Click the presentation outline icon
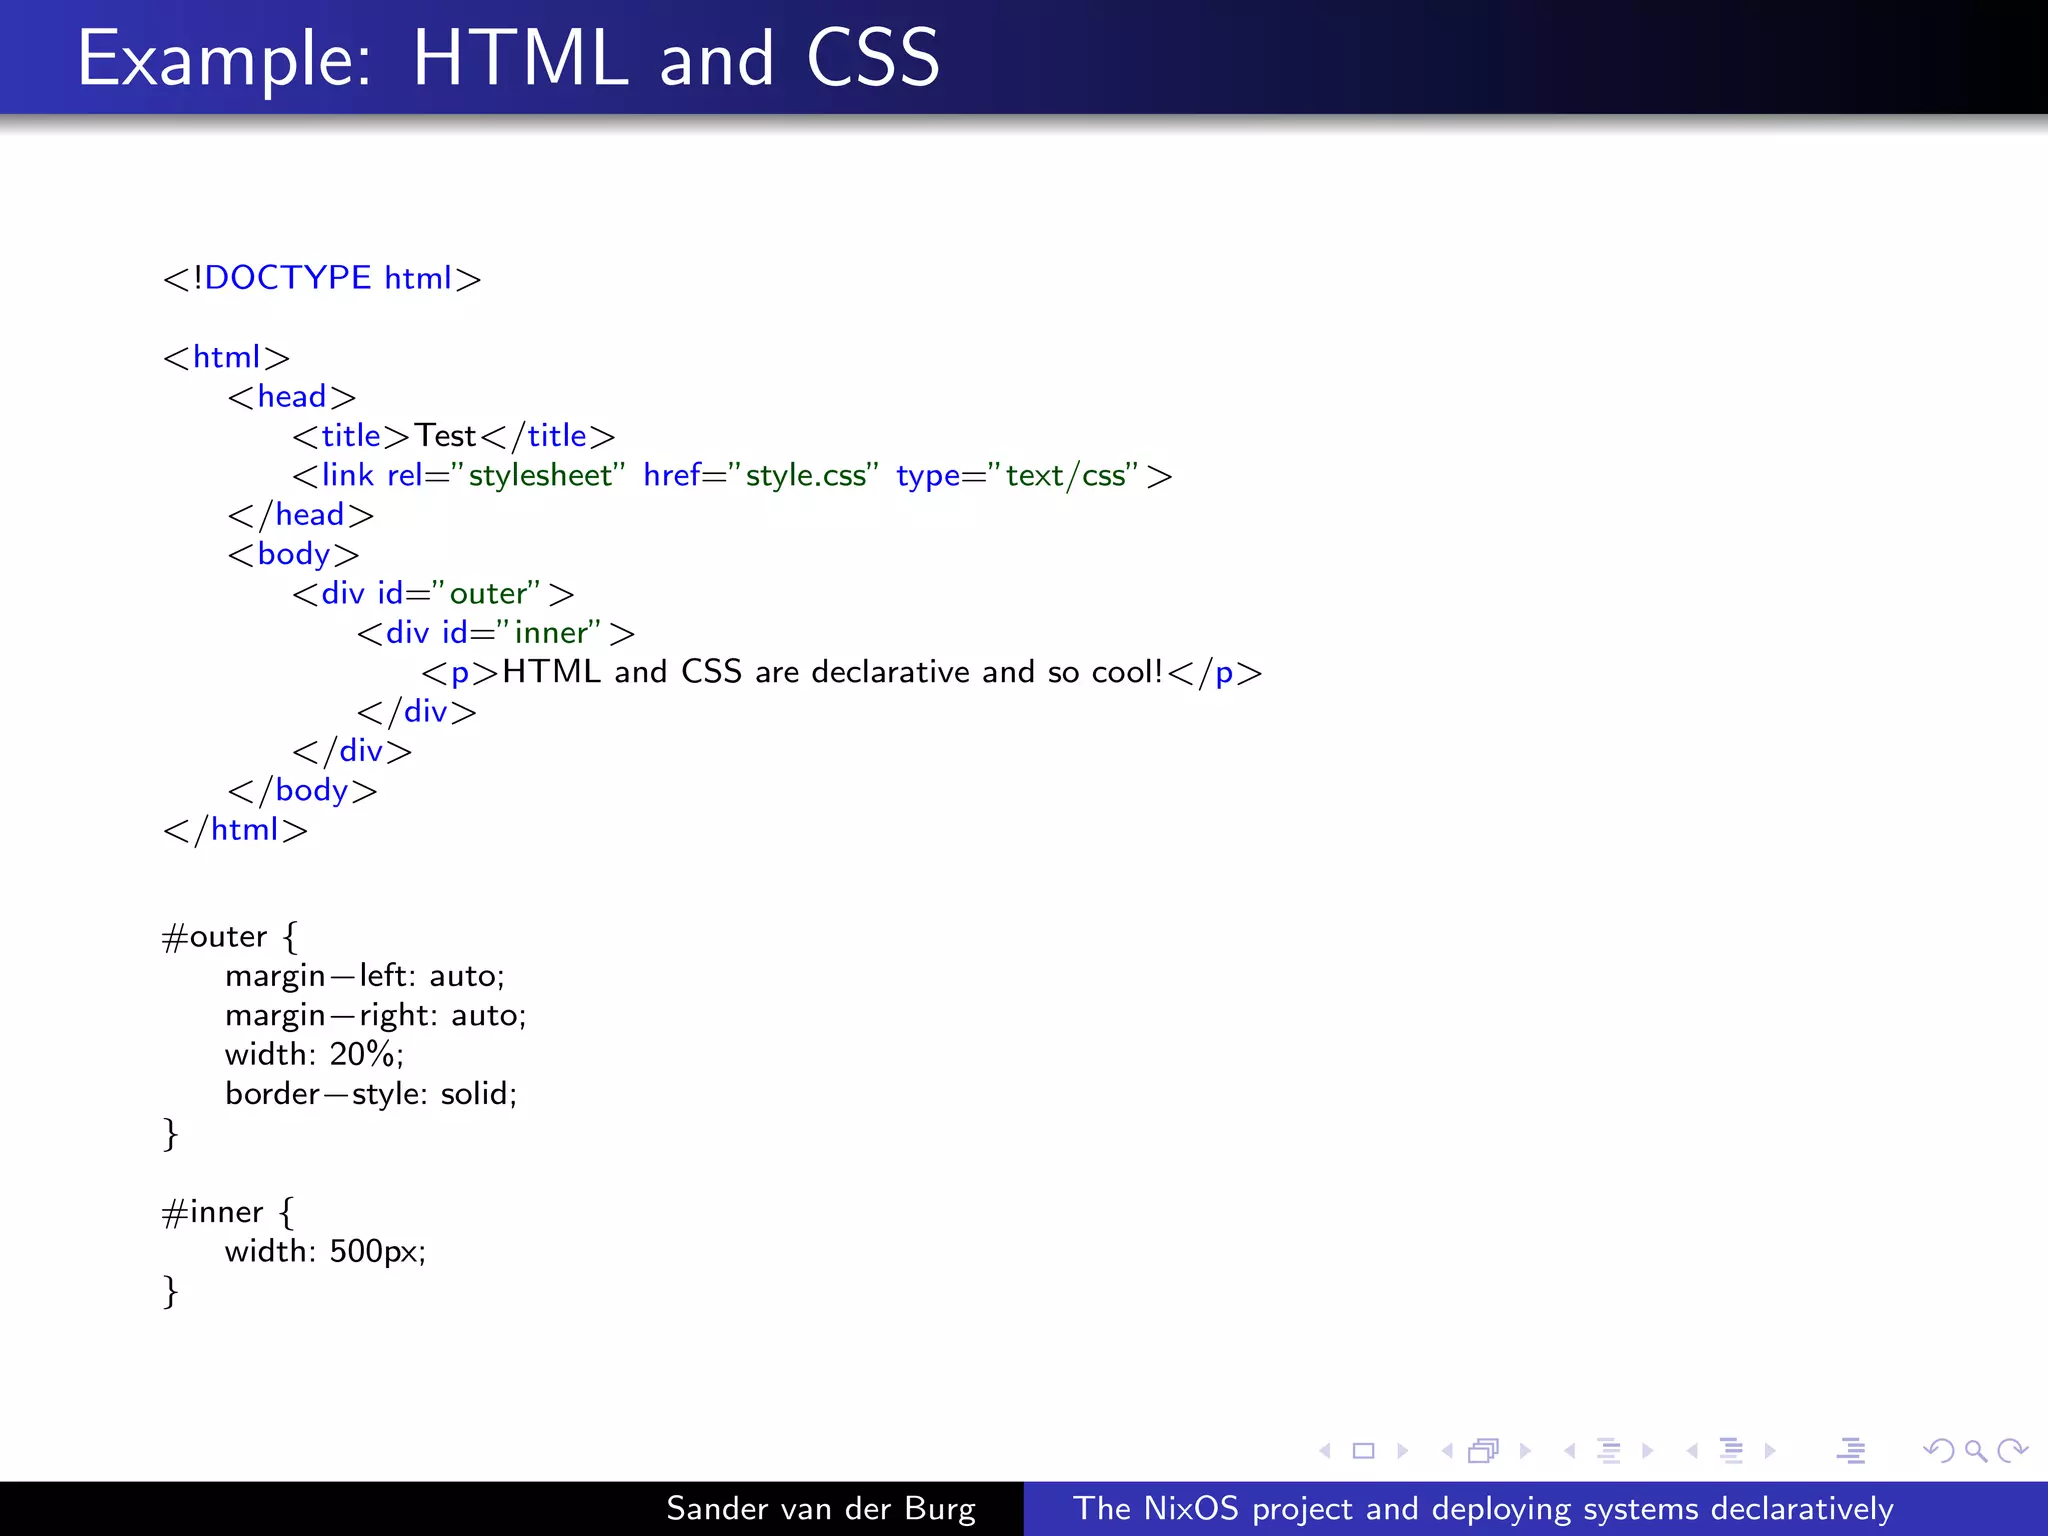This screenshot has width=2048, height=1536. pyautogui.click(x=1852, y=1451)
